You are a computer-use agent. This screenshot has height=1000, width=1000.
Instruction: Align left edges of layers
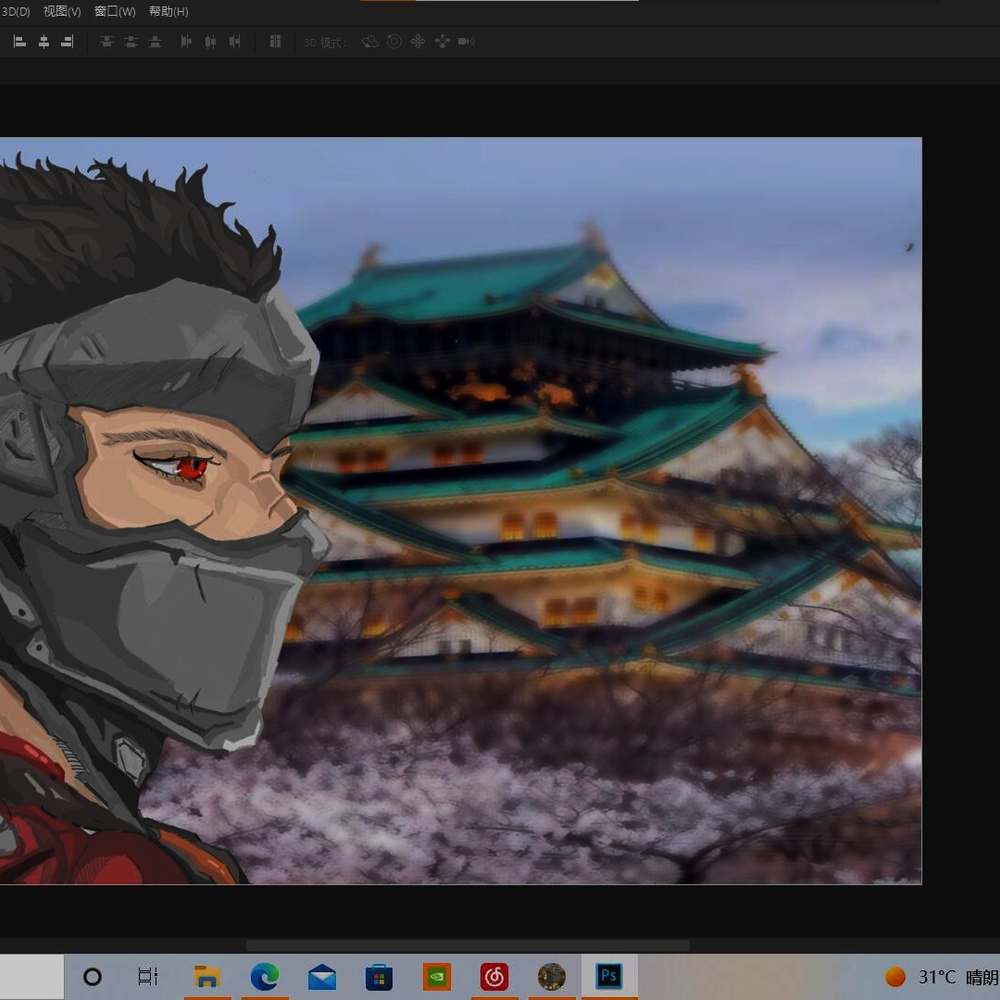tap(20, 42)
